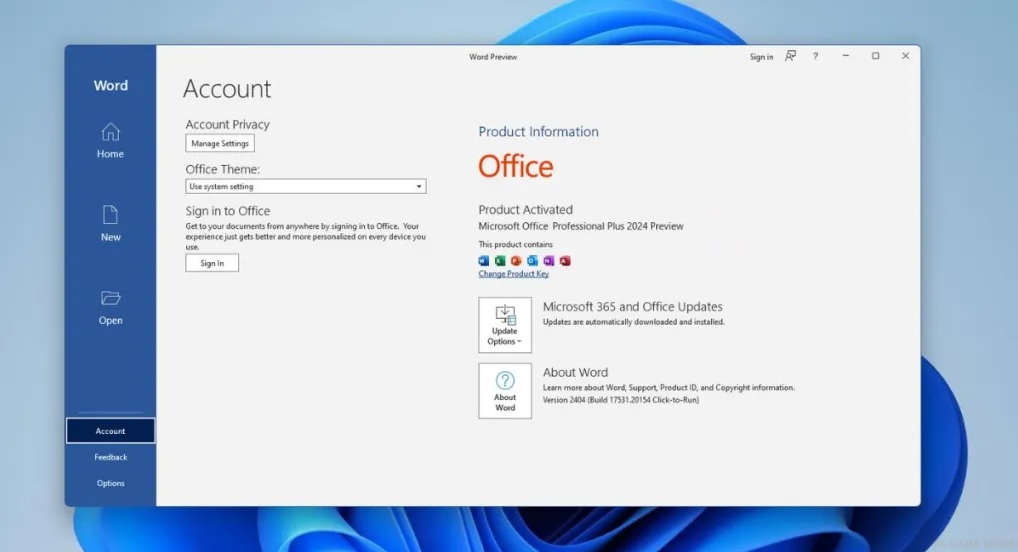This screenshot has width=1018, height=552.
Task: Click Sign in link in the title bar
Action: [x=761, y=57]
